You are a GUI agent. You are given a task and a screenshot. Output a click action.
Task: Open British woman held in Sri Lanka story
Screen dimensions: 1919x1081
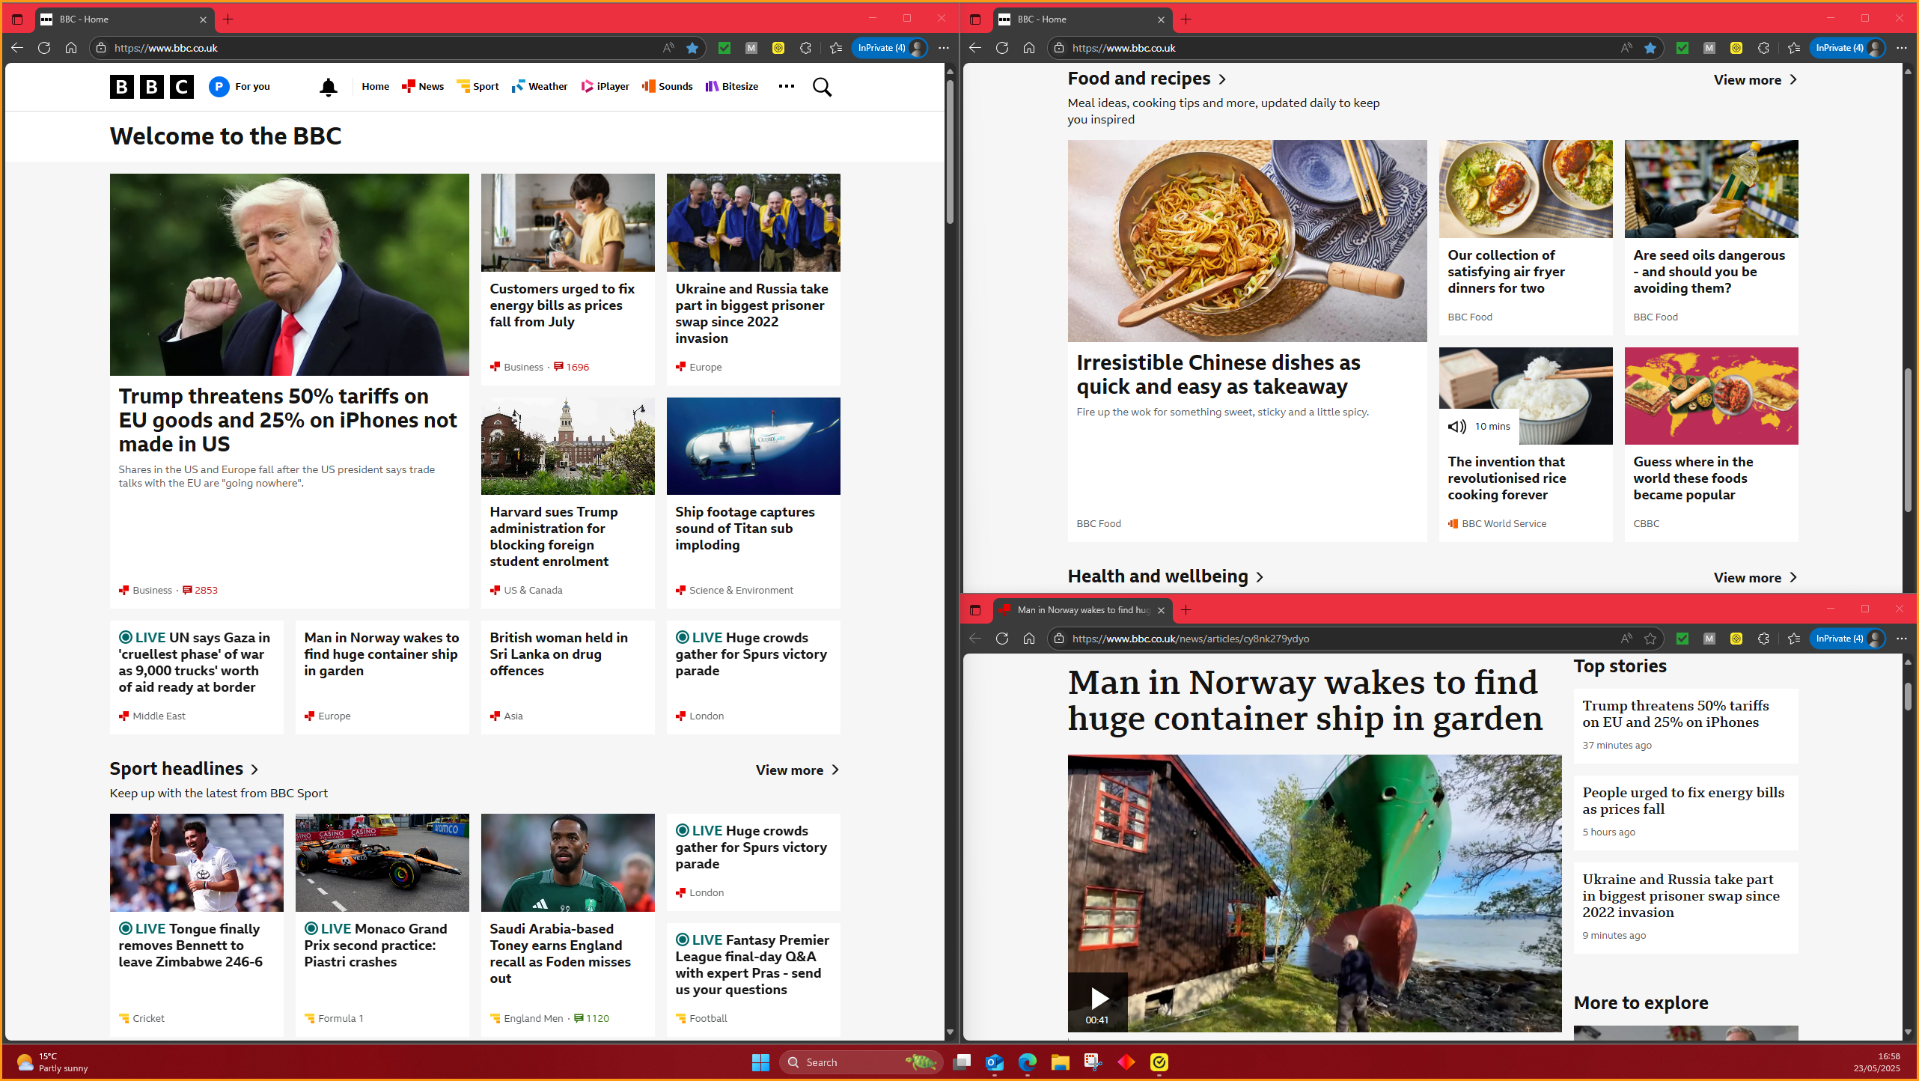[x=559, y=654]
